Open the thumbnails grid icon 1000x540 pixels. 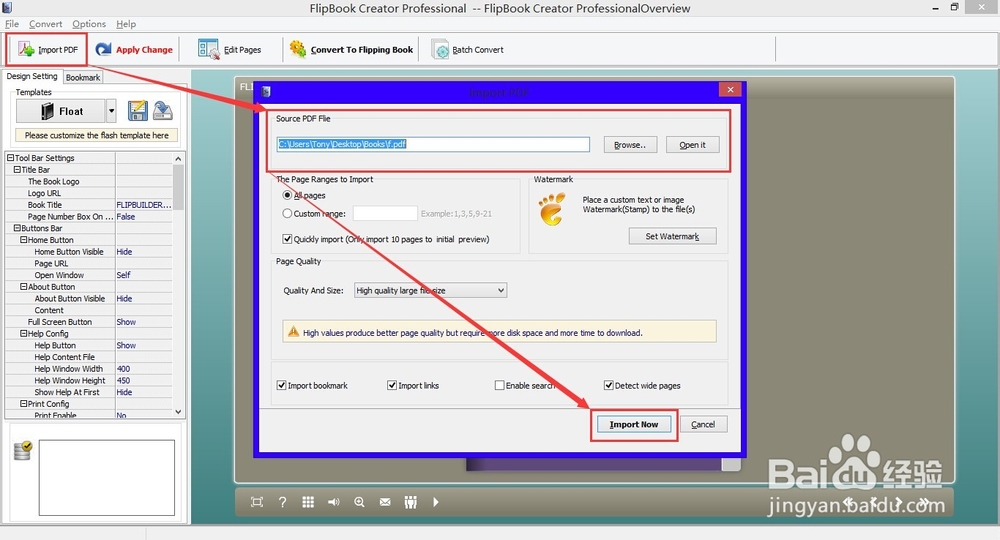(308, 502)
